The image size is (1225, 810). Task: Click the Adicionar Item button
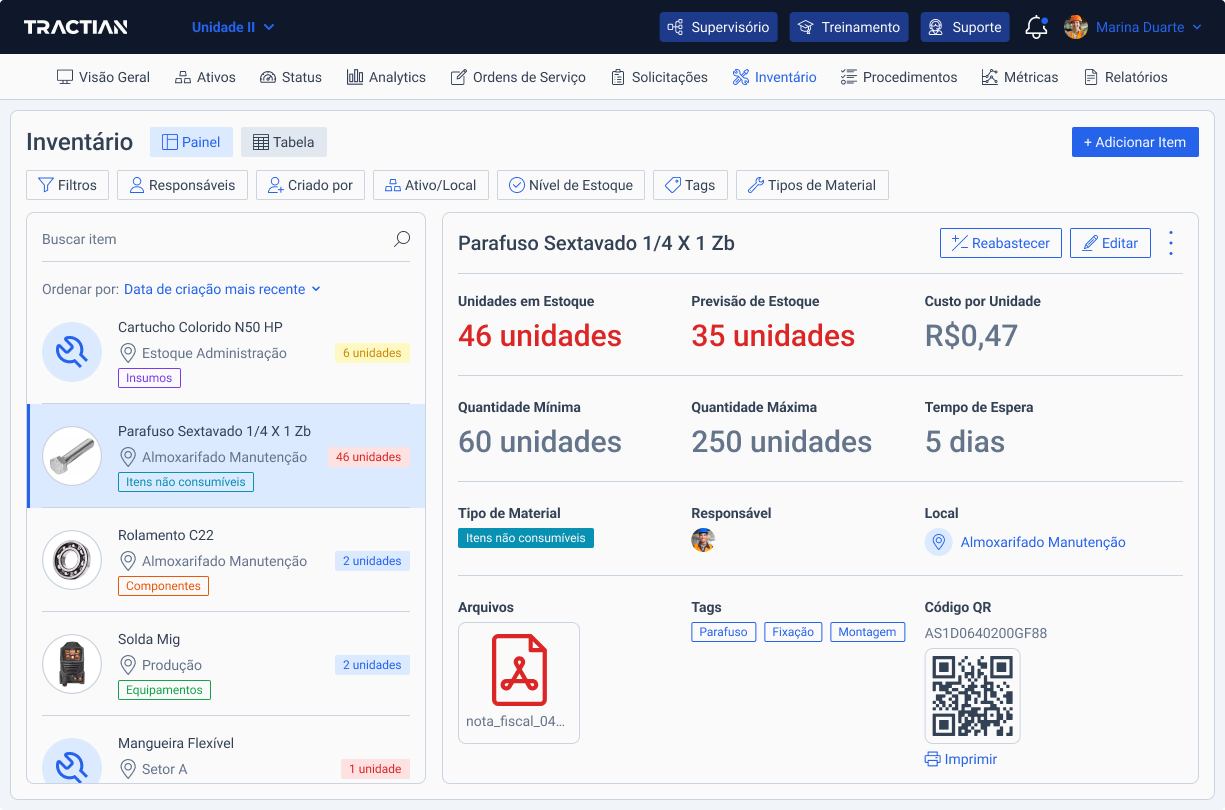(x=1134, y=142)
